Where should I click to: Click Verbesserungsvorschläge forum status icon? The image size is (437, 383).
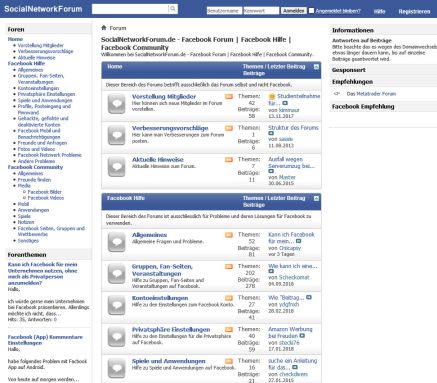[x=116, y=135]
